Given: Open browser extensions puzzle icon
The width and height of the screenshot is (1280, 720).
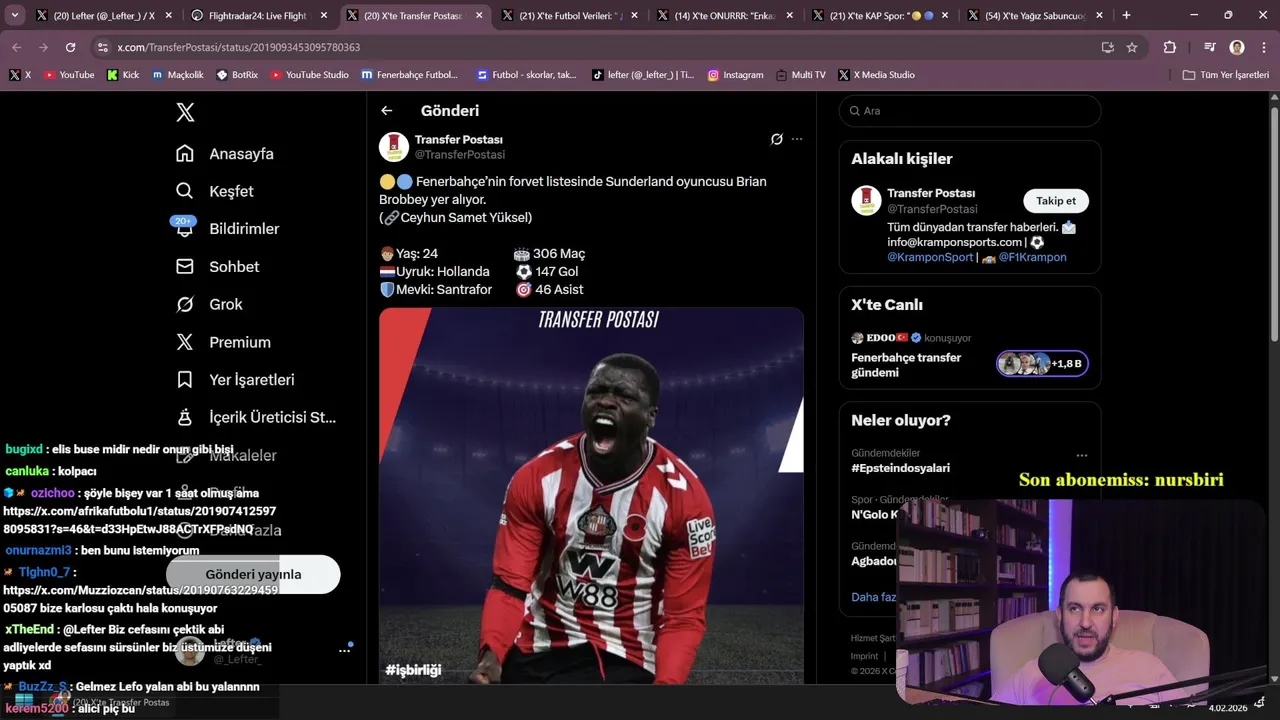Looking at the screenshot, I should 1170,47.
